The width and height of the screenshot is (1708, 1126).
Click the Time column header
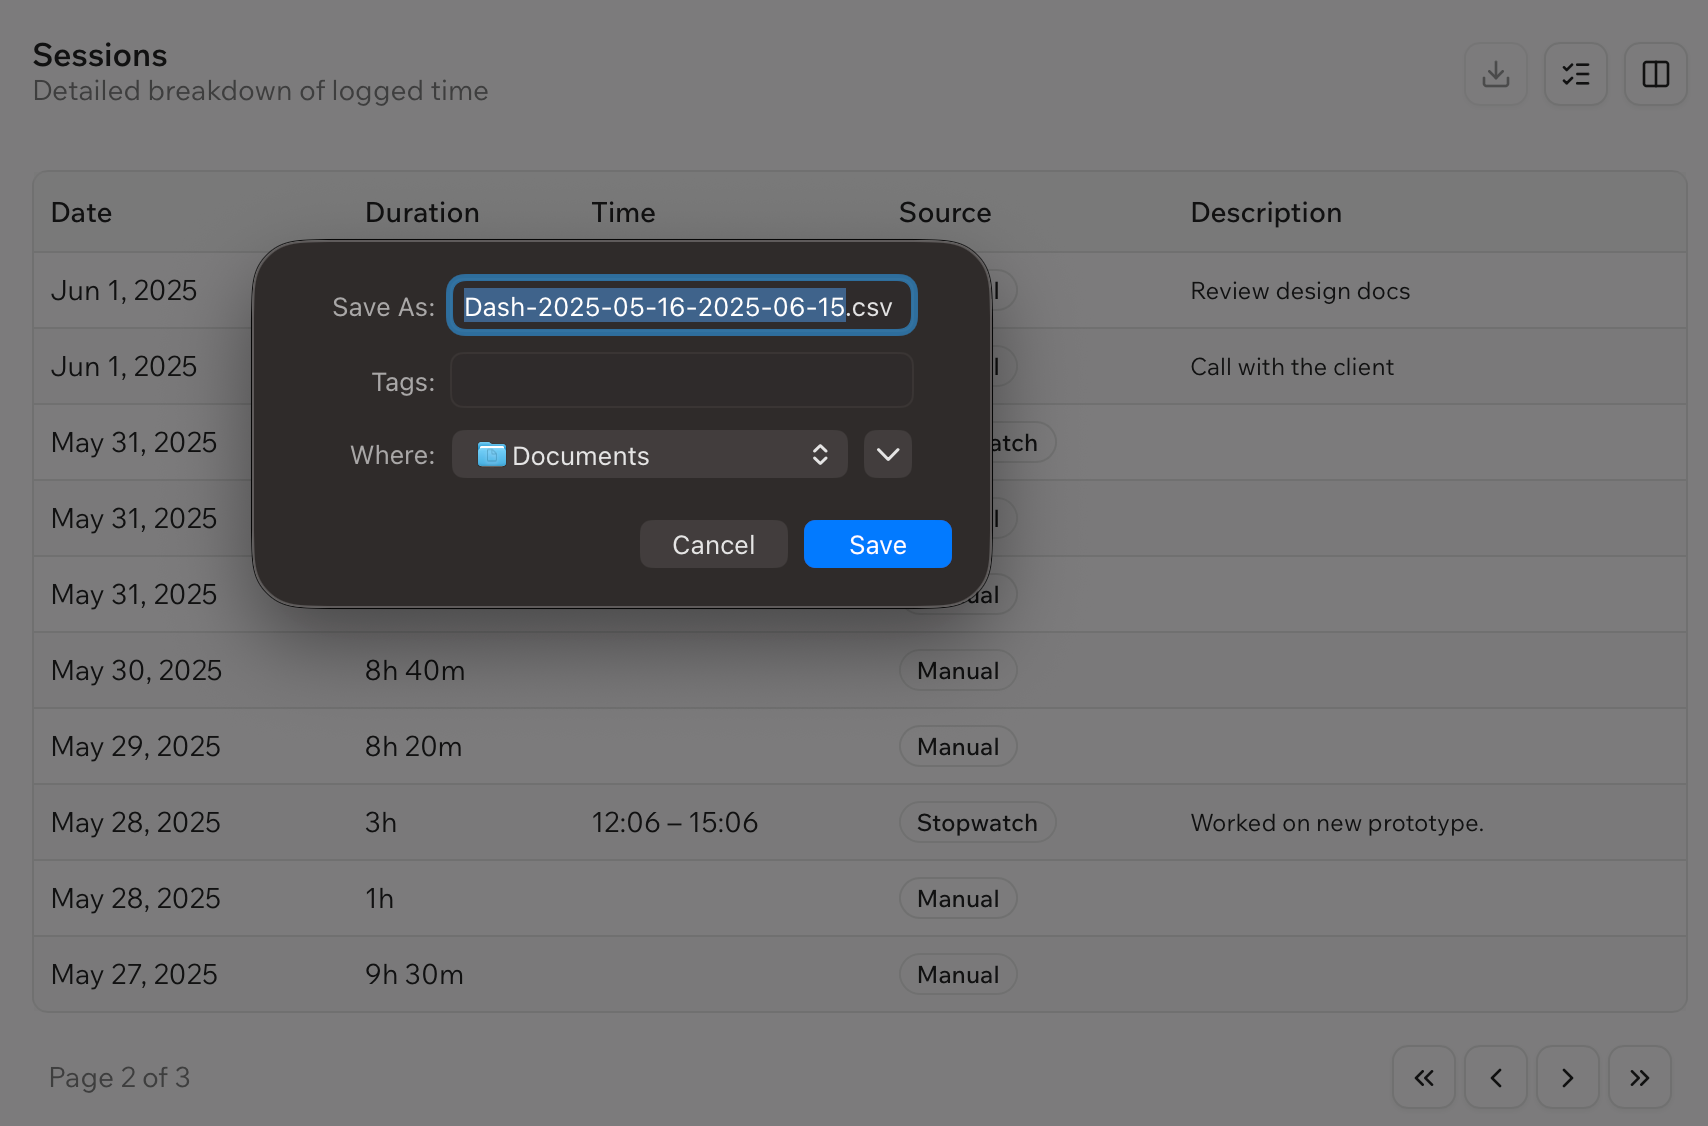pyautogui.click(x=623, y=213)
